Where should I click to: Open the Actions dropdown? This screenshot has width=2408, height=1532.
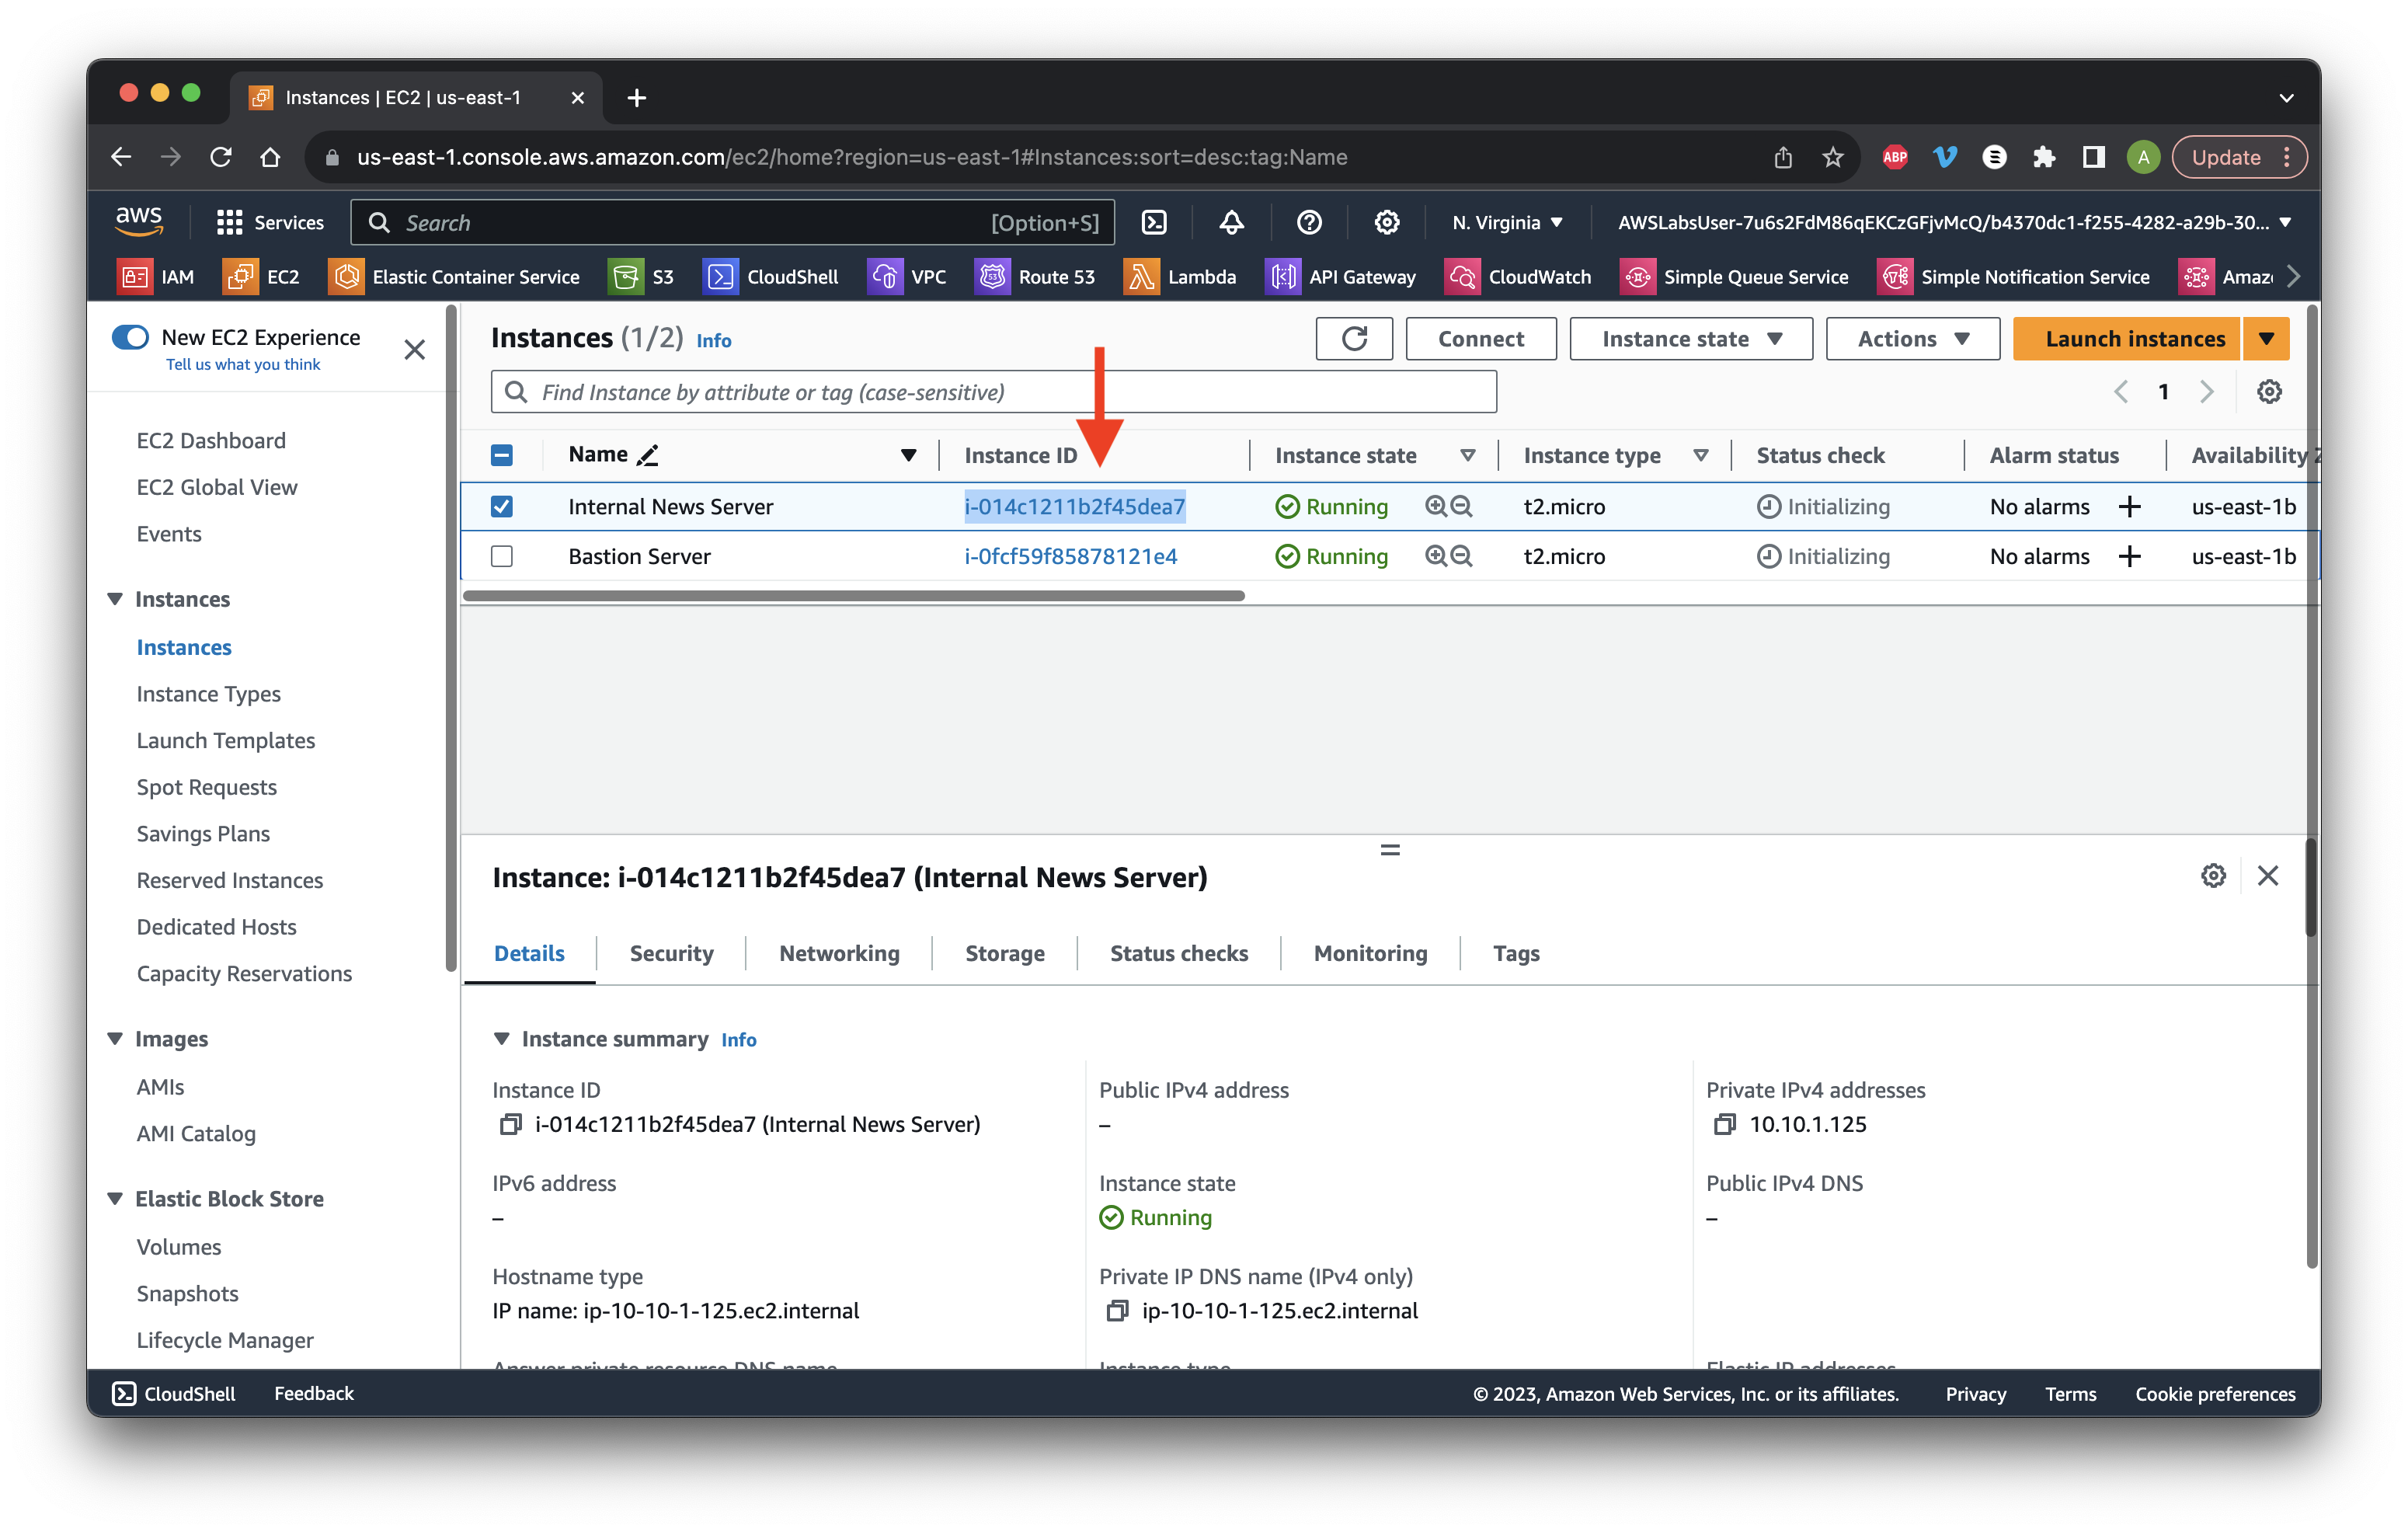tap(1913, 339)
